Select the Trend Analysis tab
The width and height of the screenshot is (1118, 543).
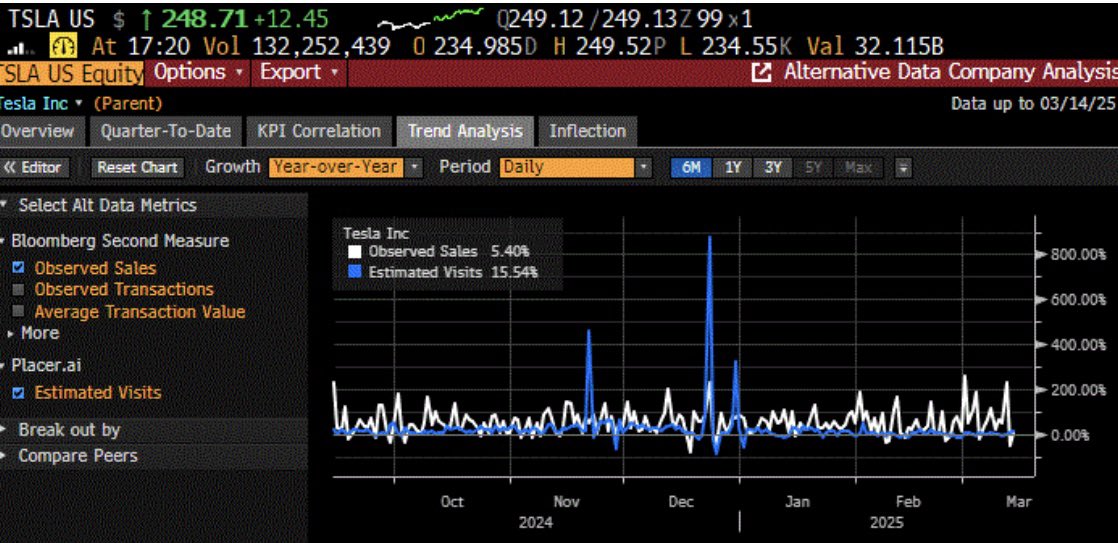pos(465,132)
